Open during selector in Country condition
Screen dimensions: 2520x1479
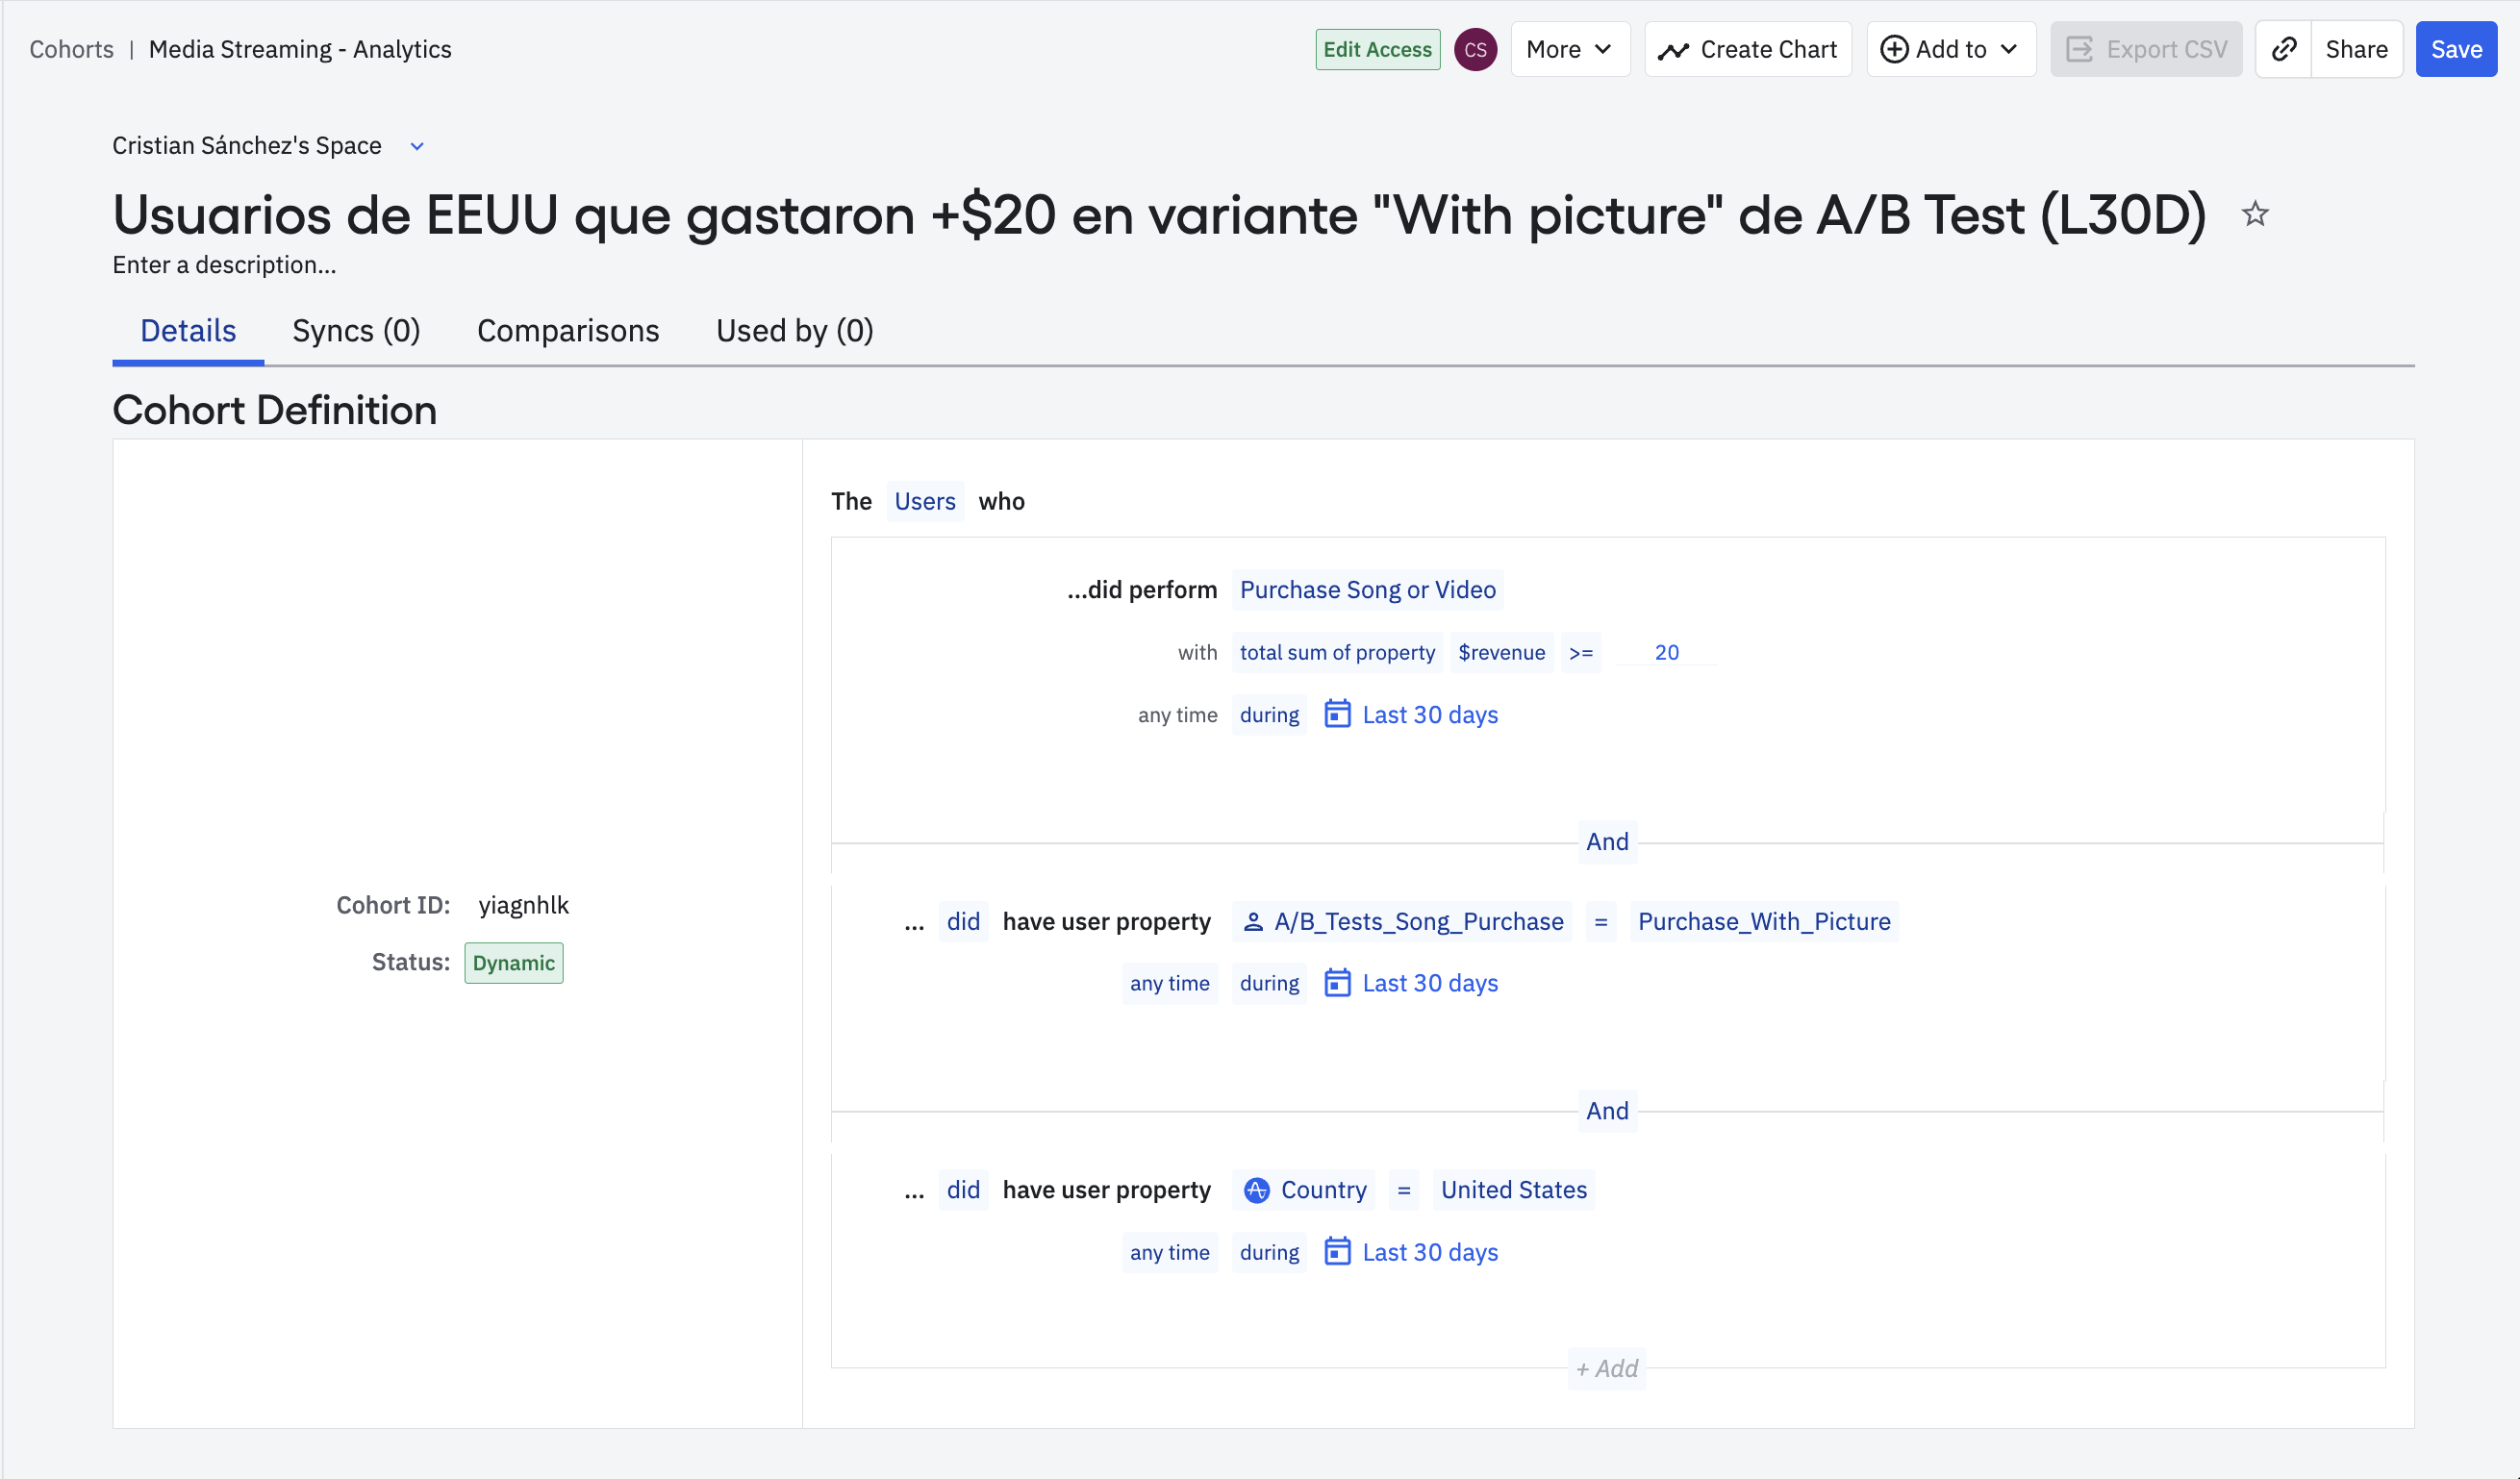click(x=1269, y=1252)
